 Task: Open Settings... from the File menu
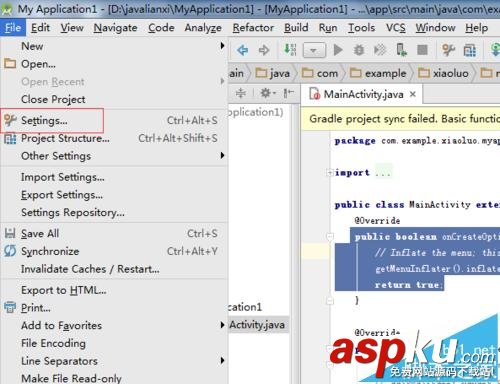click(x=114, y=120)
